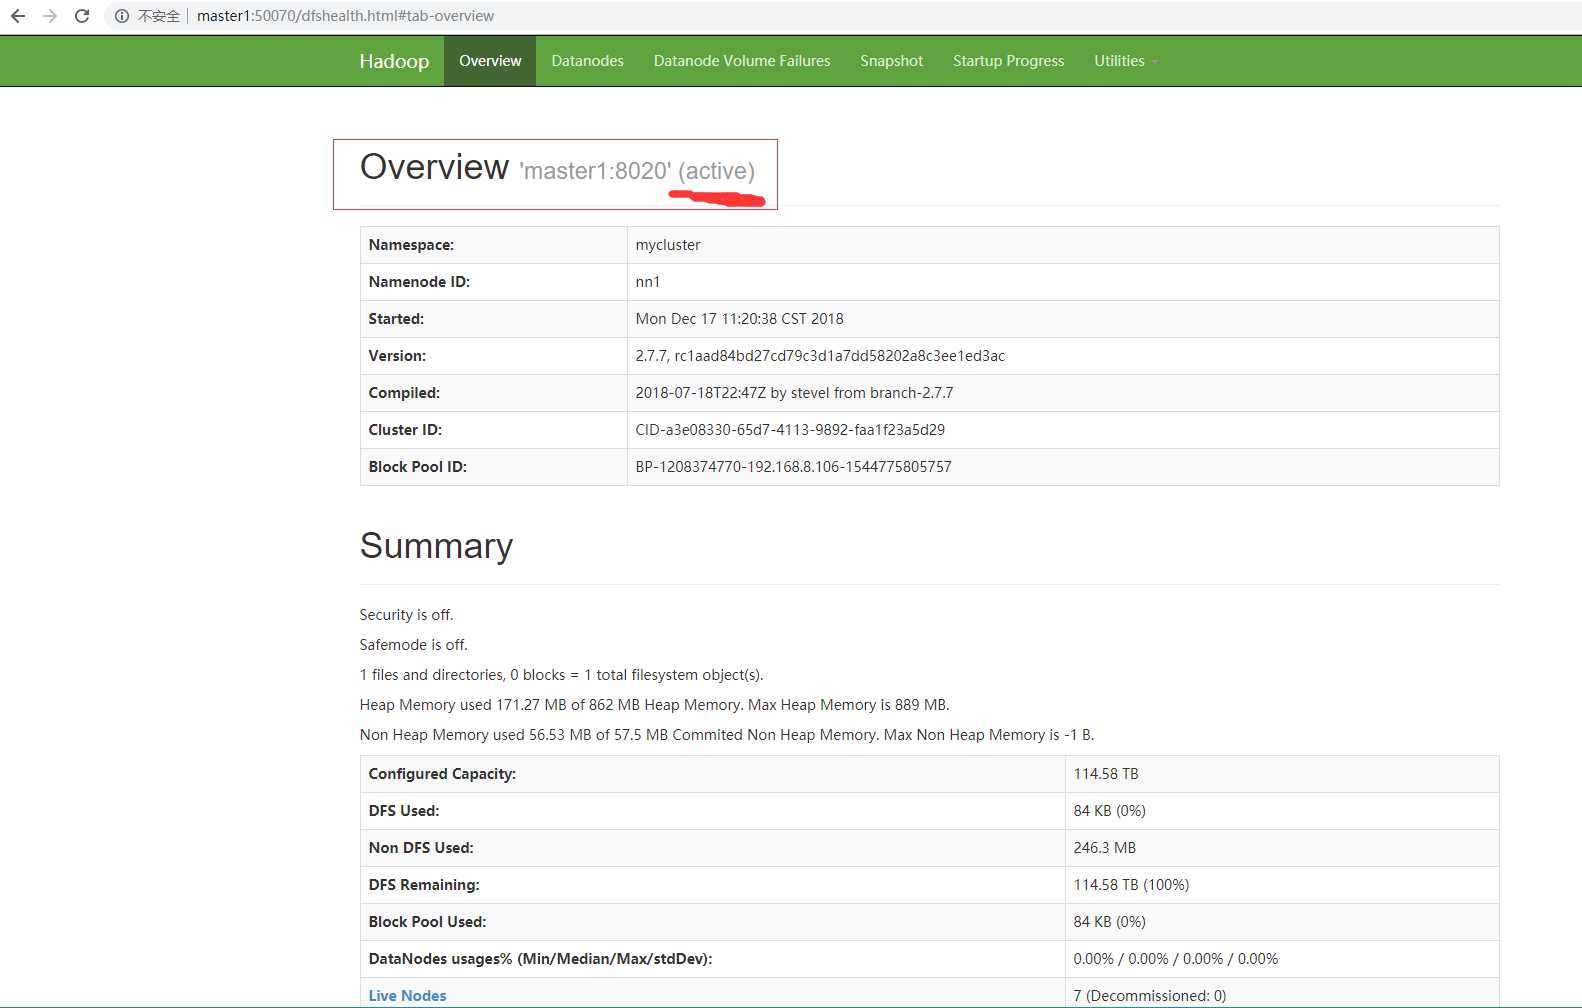Go back with the browser back arrow
1582x1008 pixels.
18,16
